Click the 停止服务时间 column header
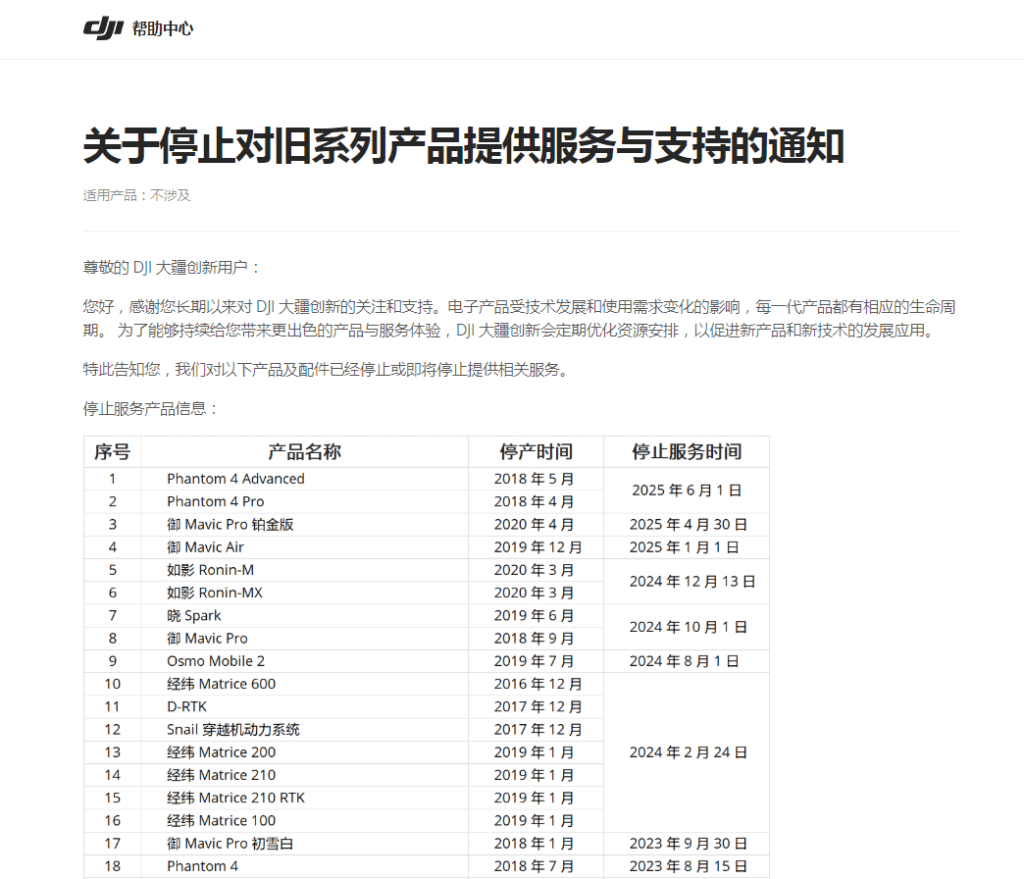This screenshot has height=879, width=1024. coord(686,452)
